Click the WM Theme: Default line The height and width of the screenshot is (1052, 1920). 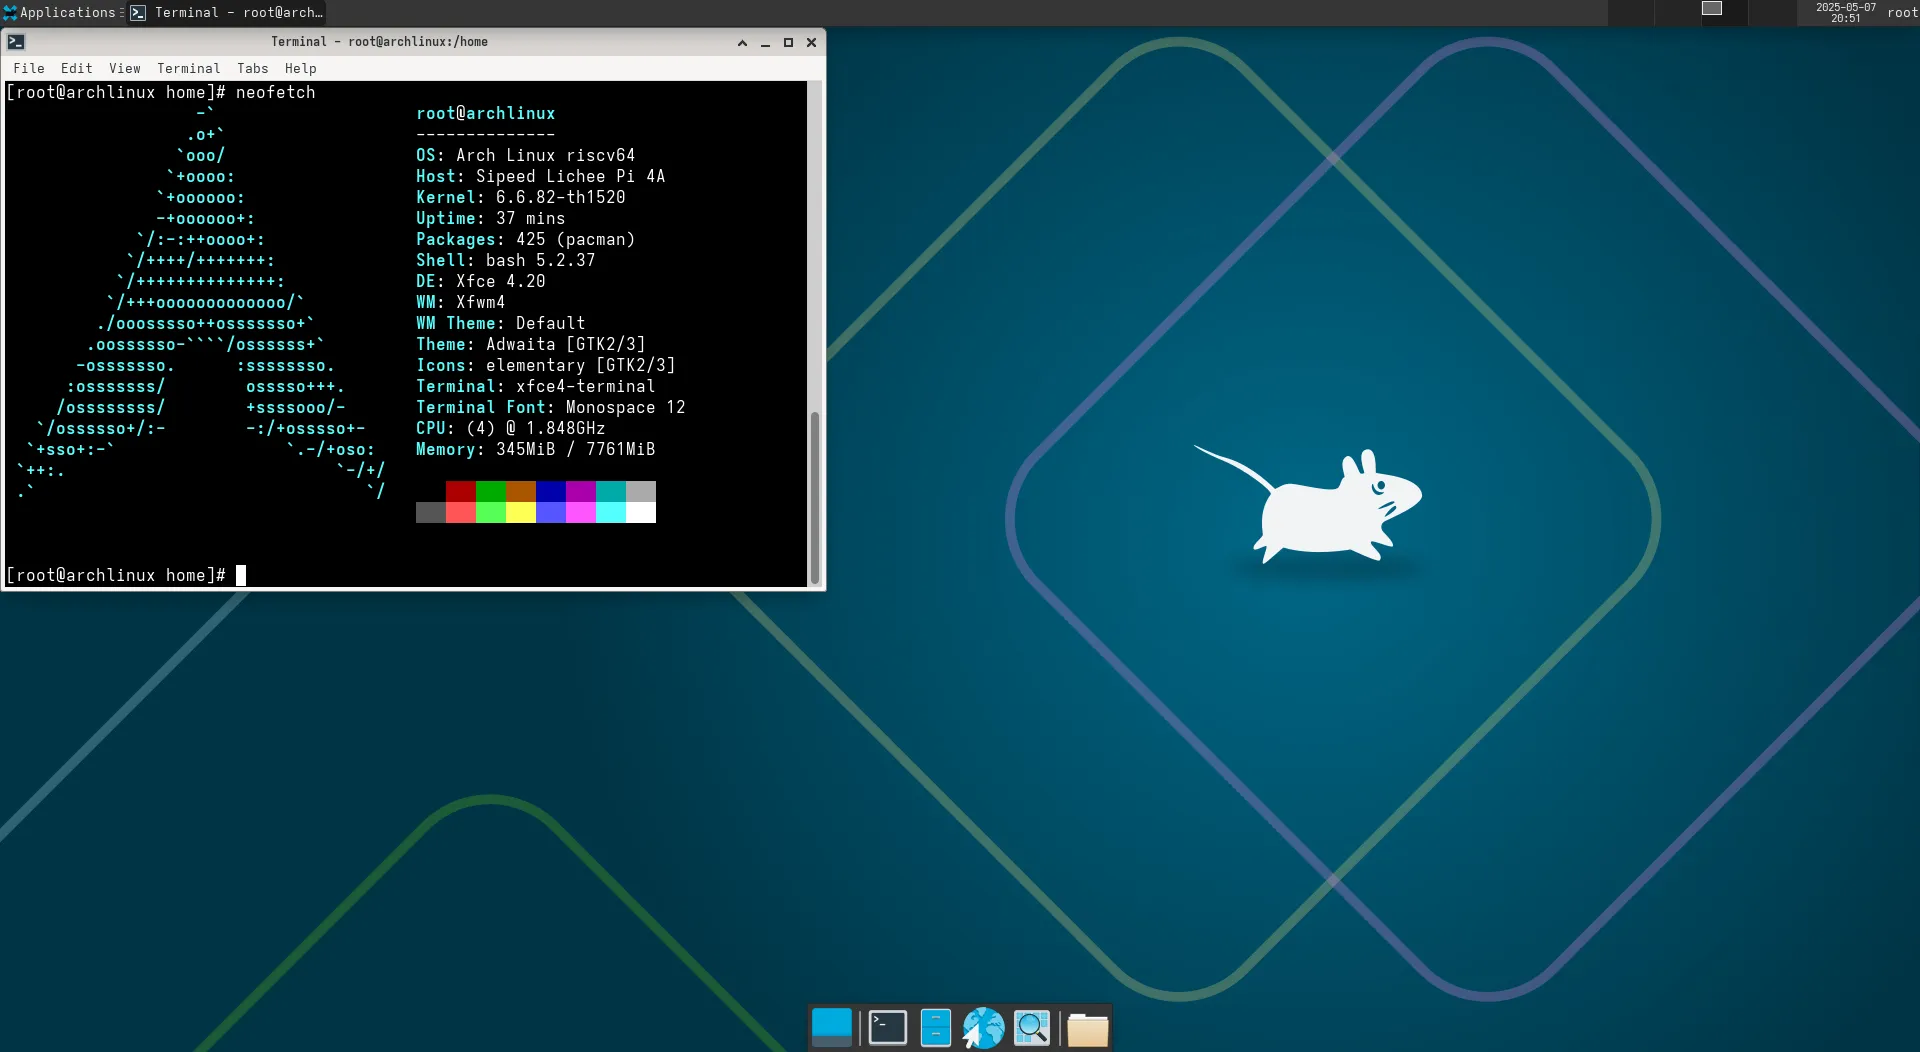(500, 323)
